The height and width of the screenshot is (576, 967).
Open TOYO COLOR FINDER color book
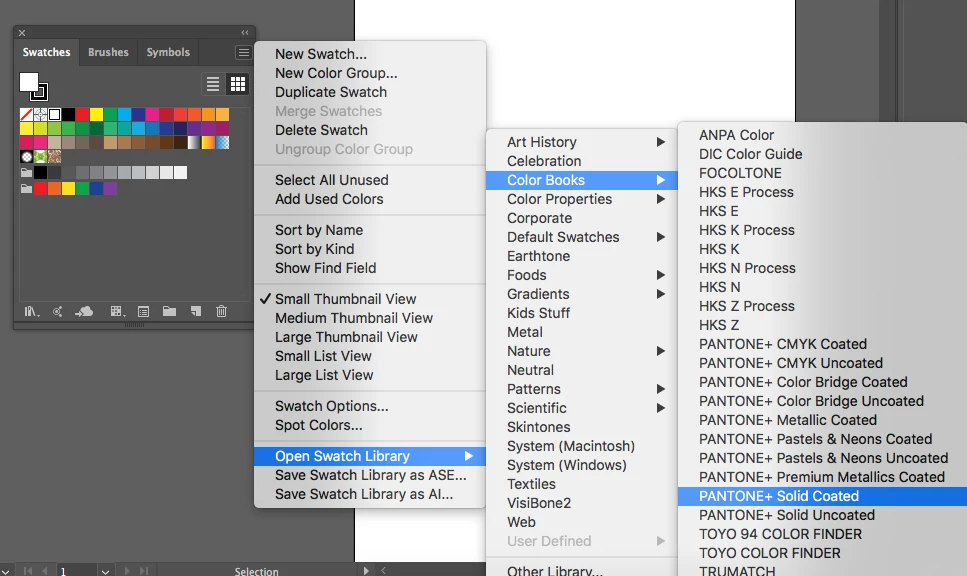click(822, 553)
